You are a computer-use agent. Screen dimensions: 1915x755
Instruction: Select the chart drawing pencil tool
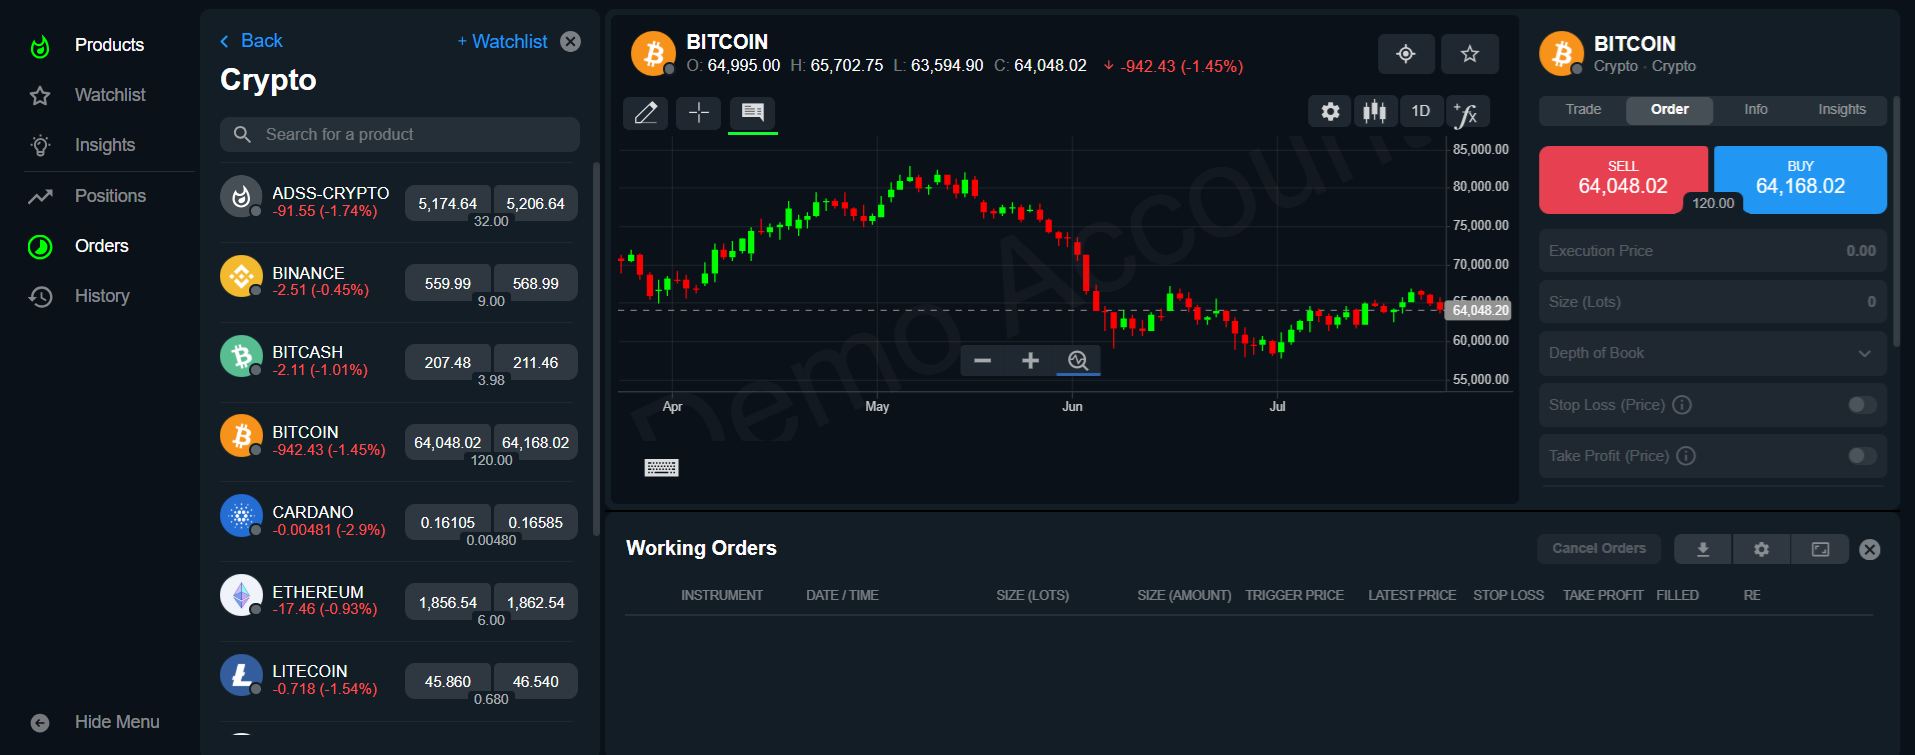[646, 112]
